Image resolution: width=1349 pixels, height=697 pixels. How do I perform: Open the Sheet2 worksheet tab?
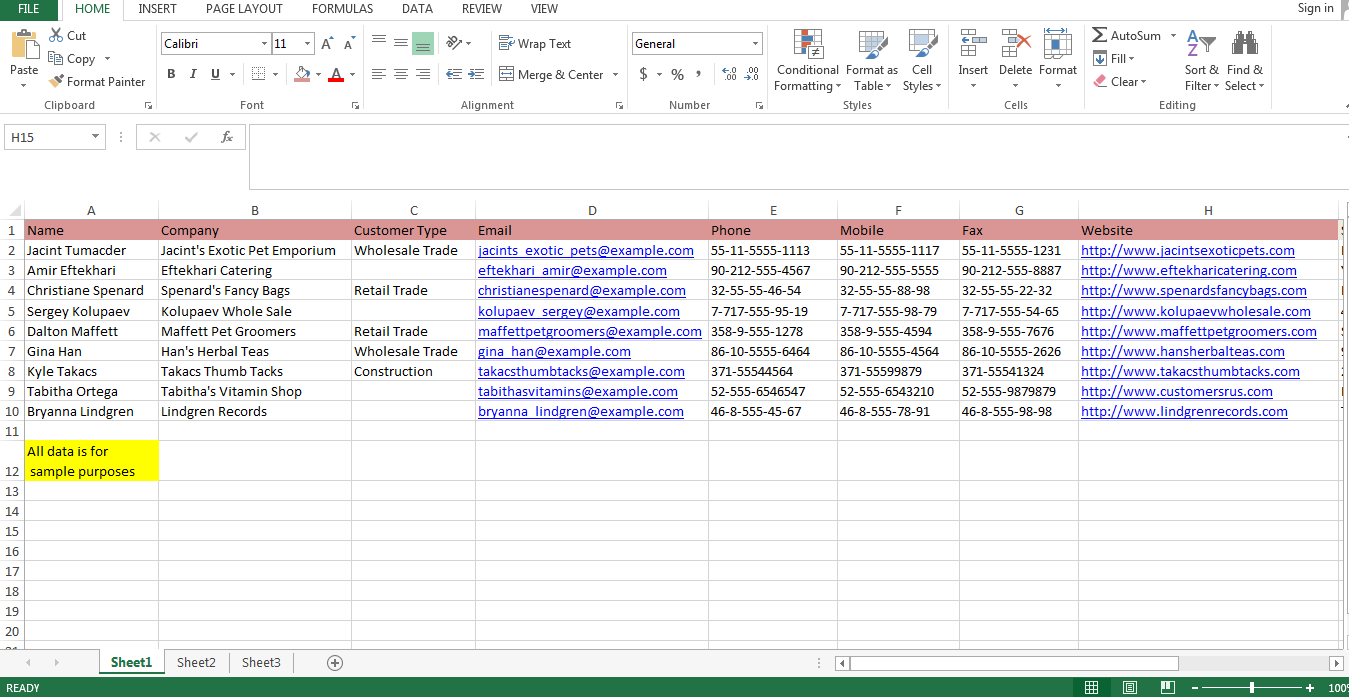[x=196, y=662]
